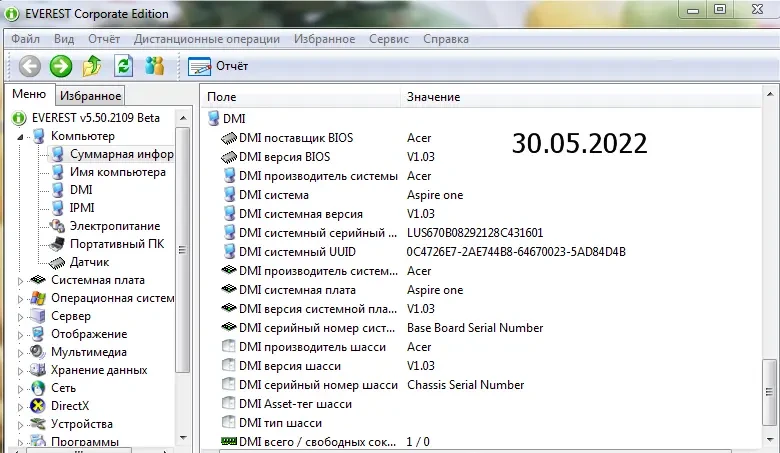
Task: Select the DMI системный UUID value
Action: (516, 252)
